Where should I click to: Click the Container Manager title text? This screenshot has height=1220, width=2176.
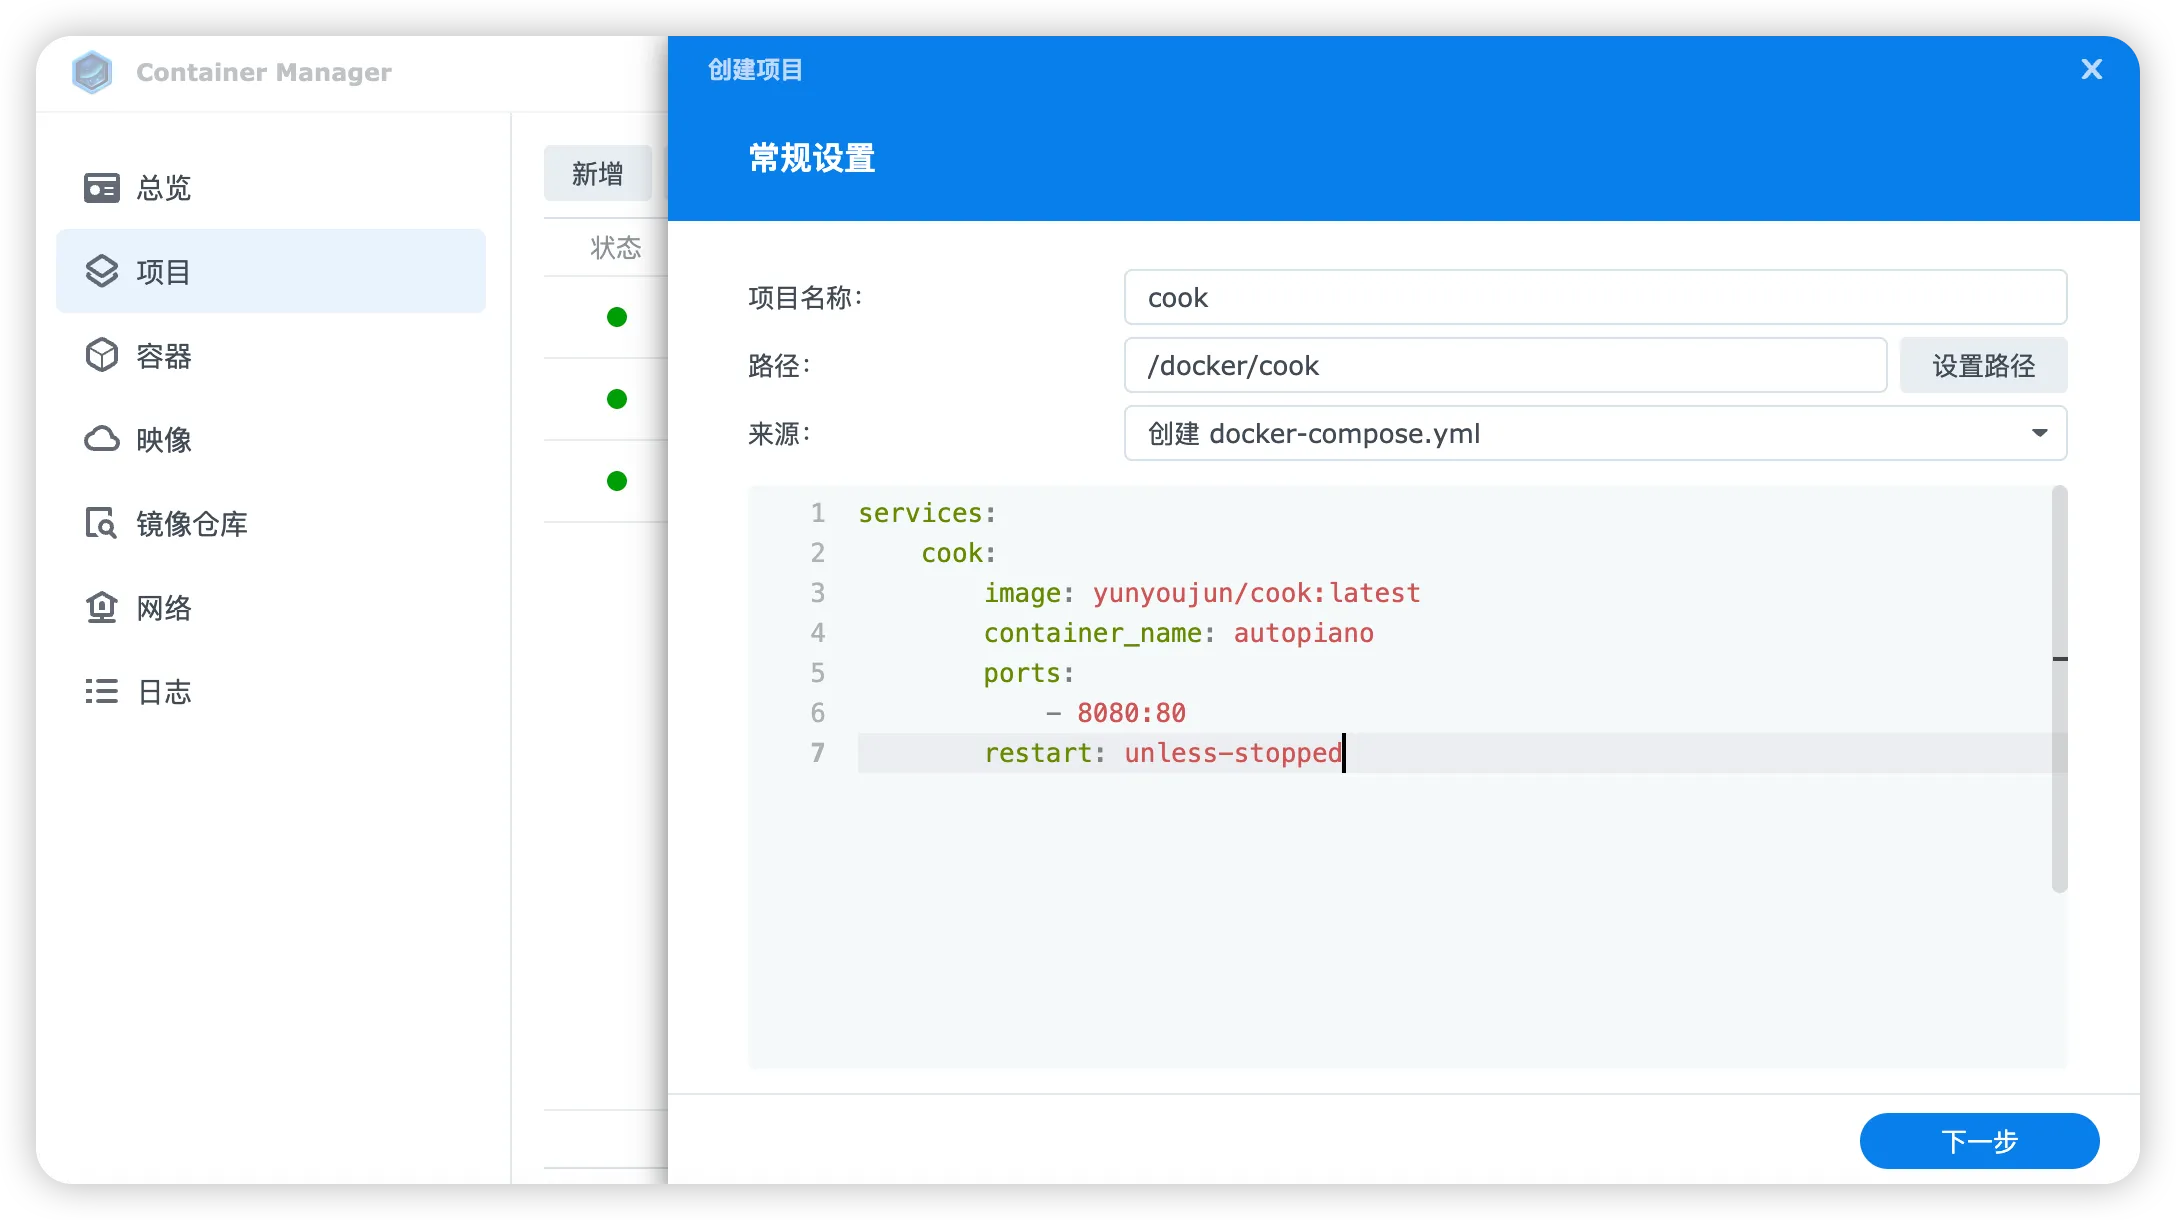click(264, 72)
